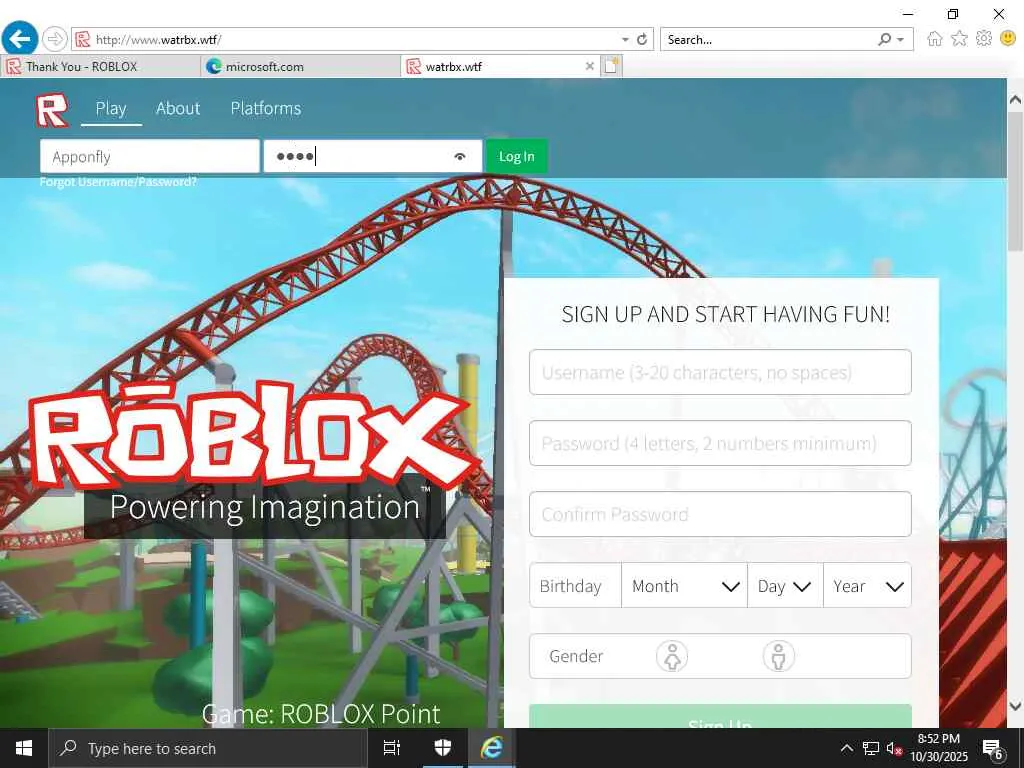Click the magnifier search icon in search box

884,39
